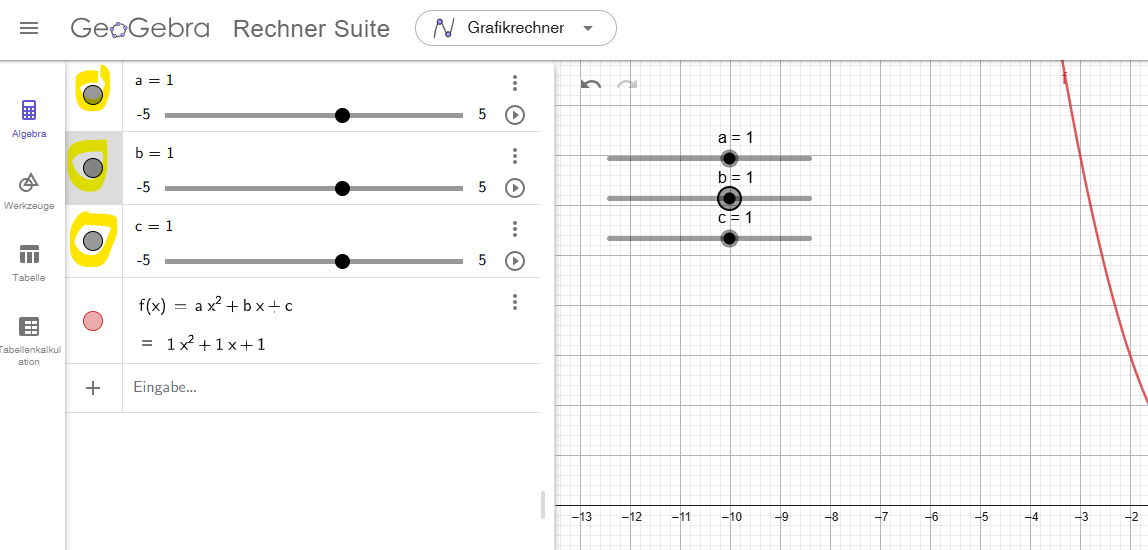Image resolution: width=1148 pixels, height=550 pixels.
Task: Switch to the Werkzeuge tab
Action: click(29, 191)
